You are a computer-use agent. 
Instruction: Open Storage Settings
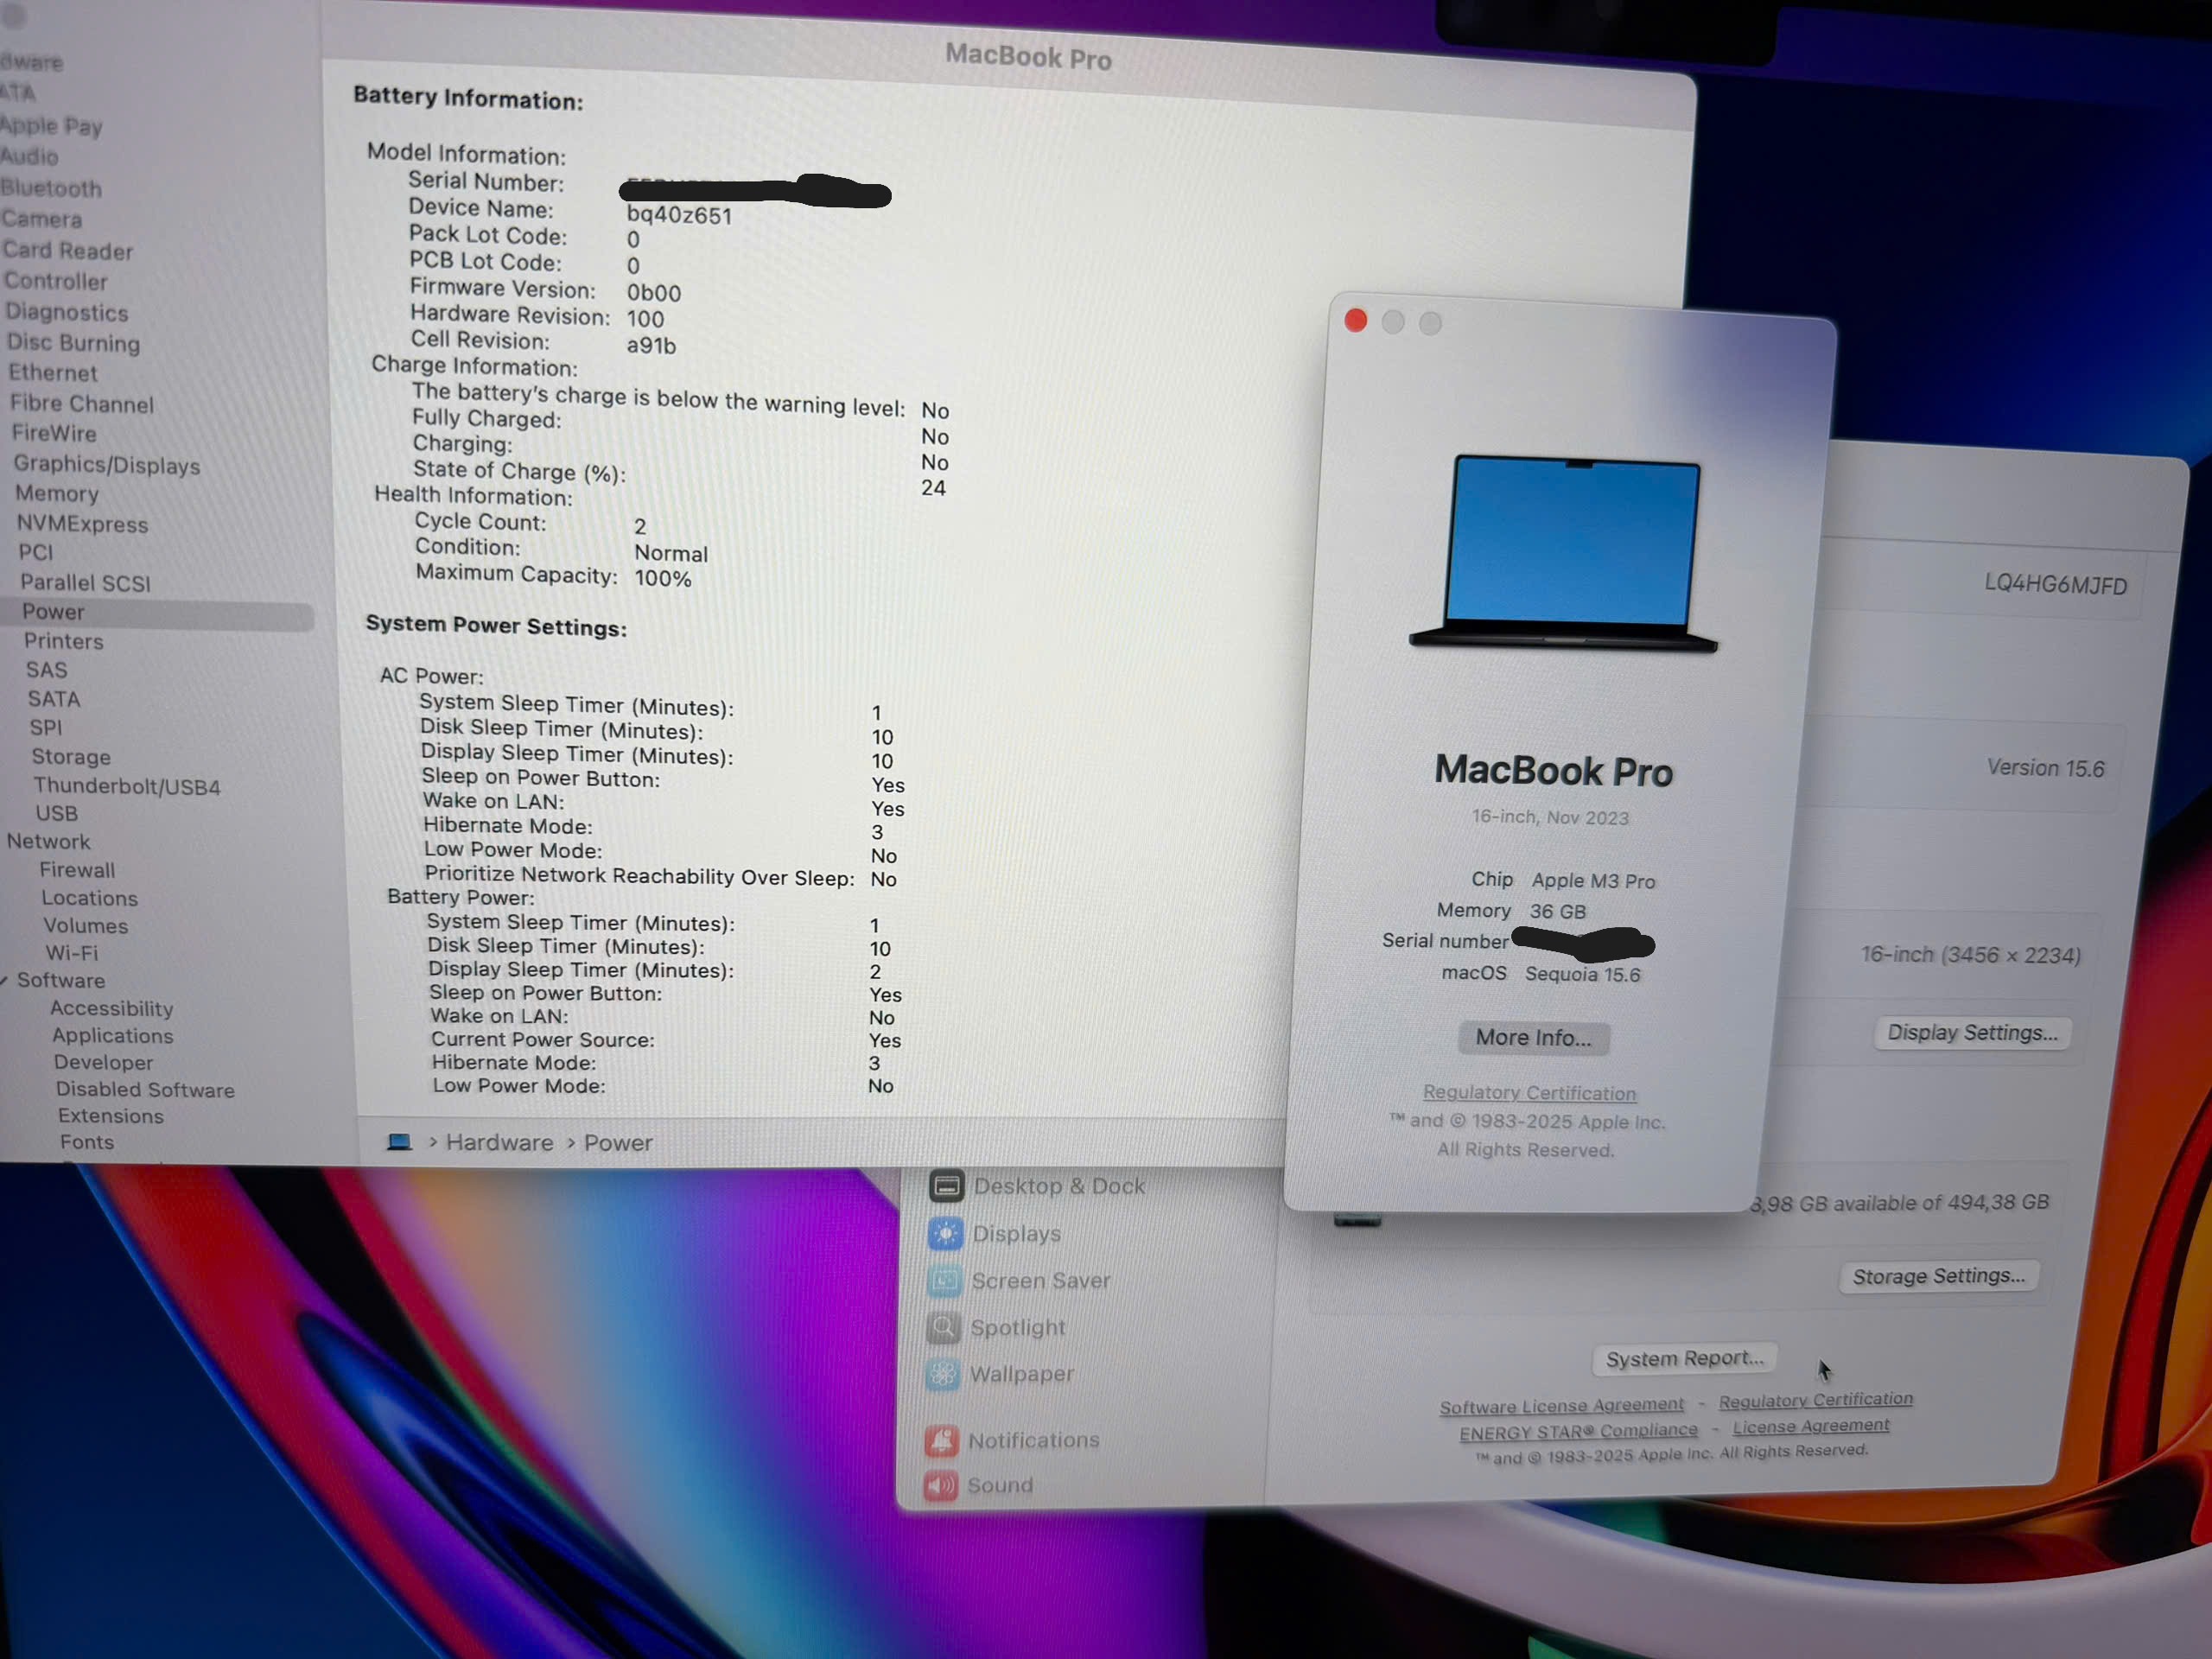pyautogui.click(x=1938, y=1276)
